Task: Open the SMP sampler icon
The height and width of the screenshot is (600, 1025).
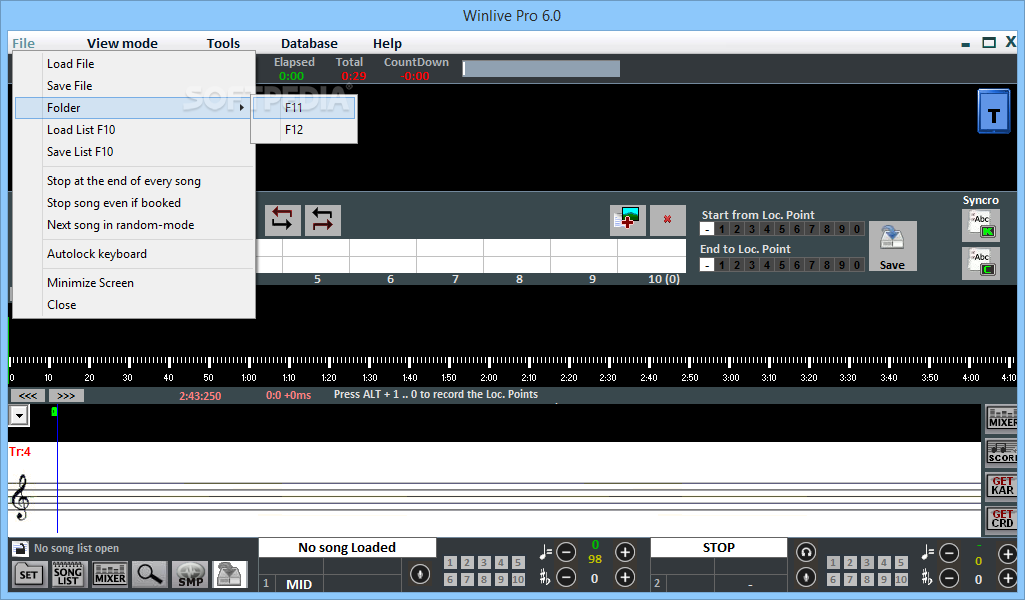Action: (190, 575)
